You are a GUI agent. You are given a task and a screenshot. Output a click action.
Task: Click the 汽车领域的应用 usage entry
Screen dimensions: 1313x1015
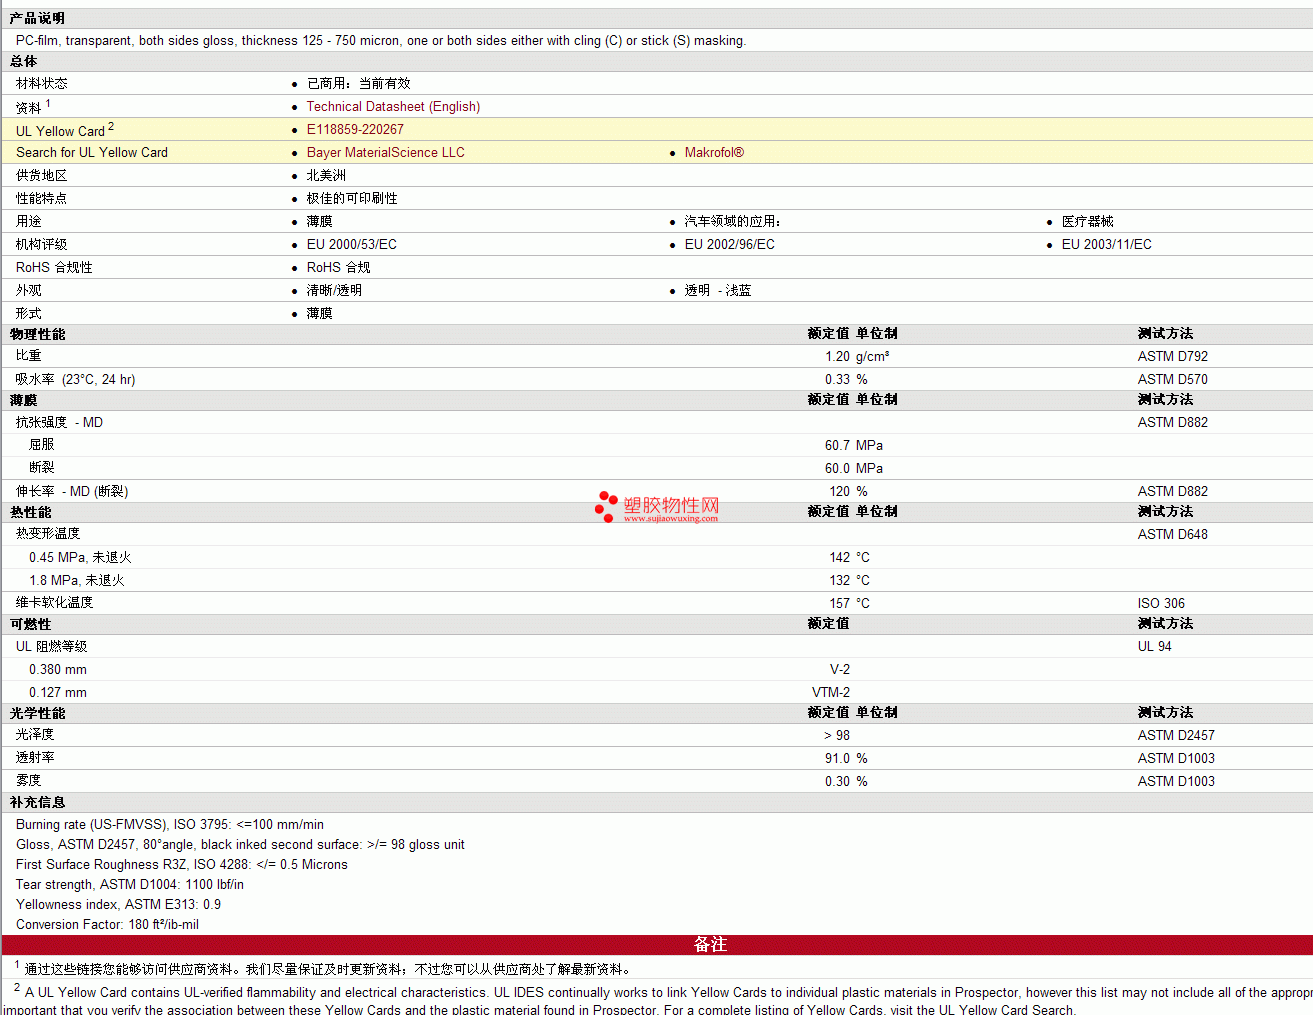733,222
